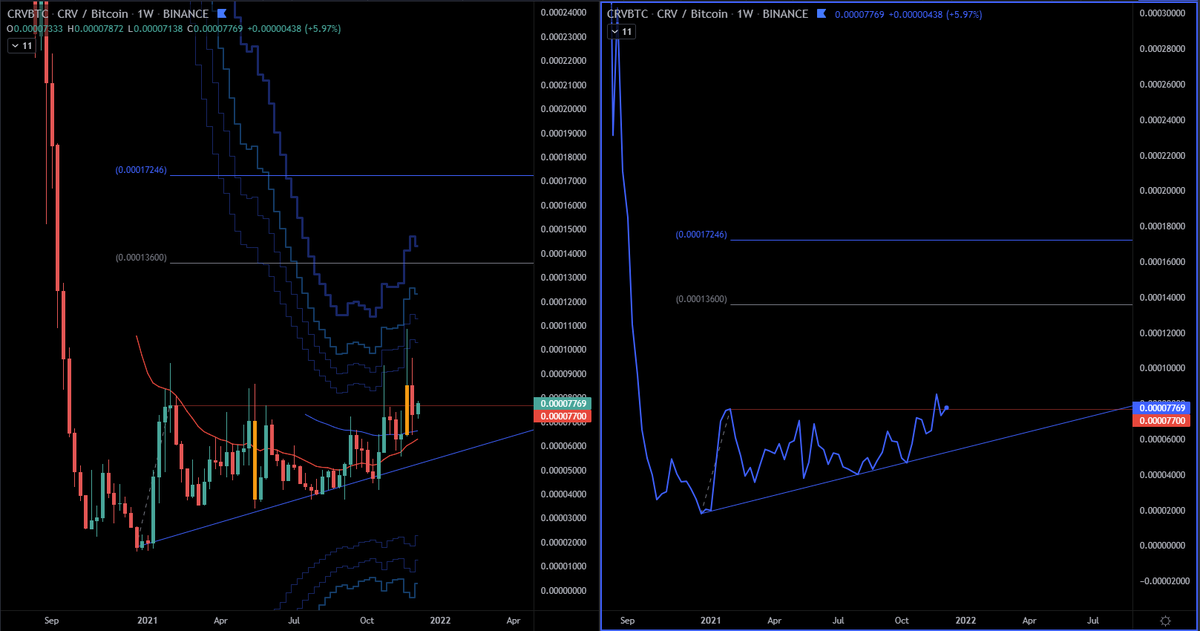Click the Sep label on left time axis

(51, 621)
